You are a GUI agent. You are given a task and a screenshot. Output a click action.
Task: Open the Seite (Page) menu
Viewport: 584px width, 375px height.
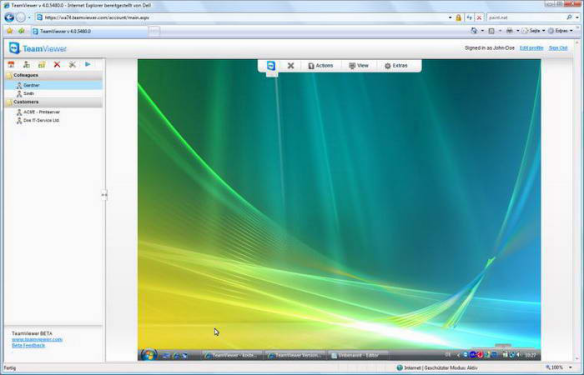pos(533,31)
